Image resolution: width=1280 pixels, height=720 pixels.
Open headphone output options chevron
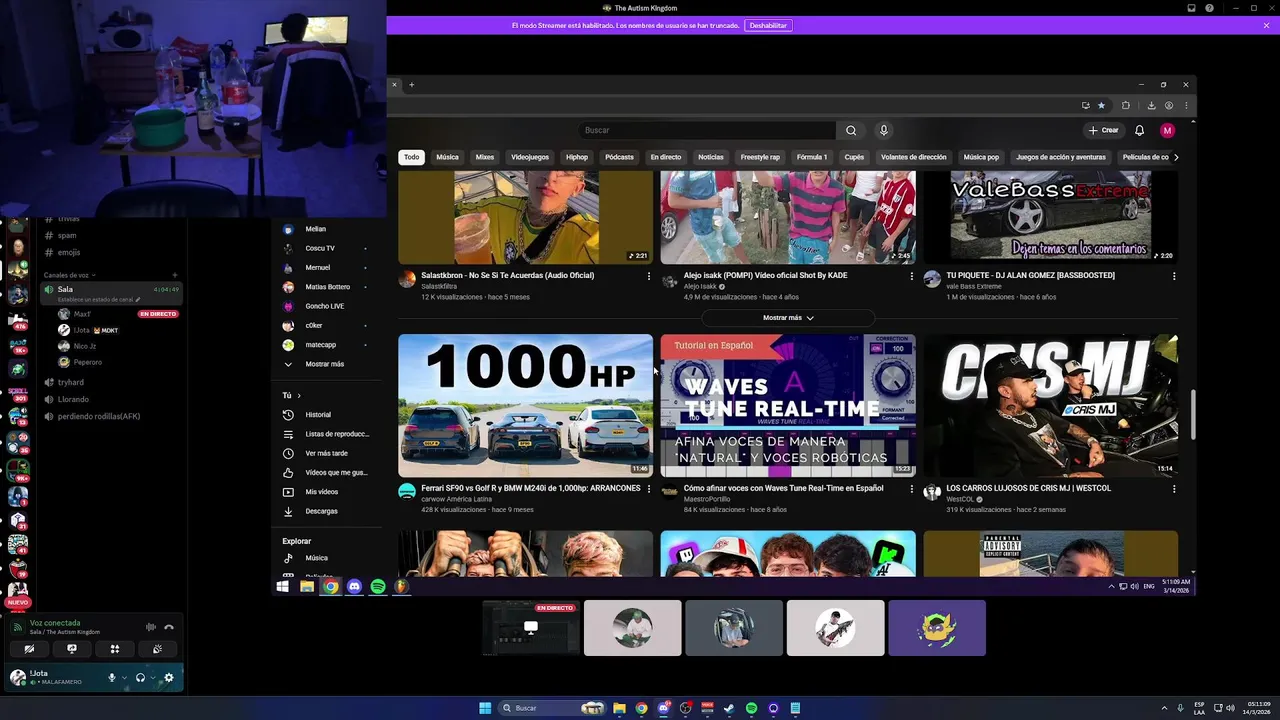coord(153,678)
